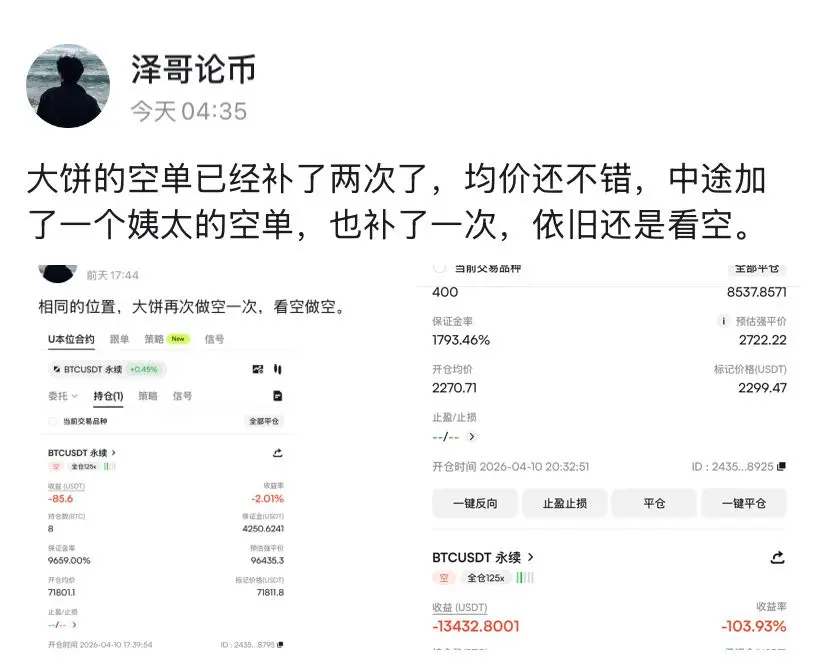828x664 pixels.
Task: Select the 信号 tab in the 持仓(1) row
Action: coord(182,396)
